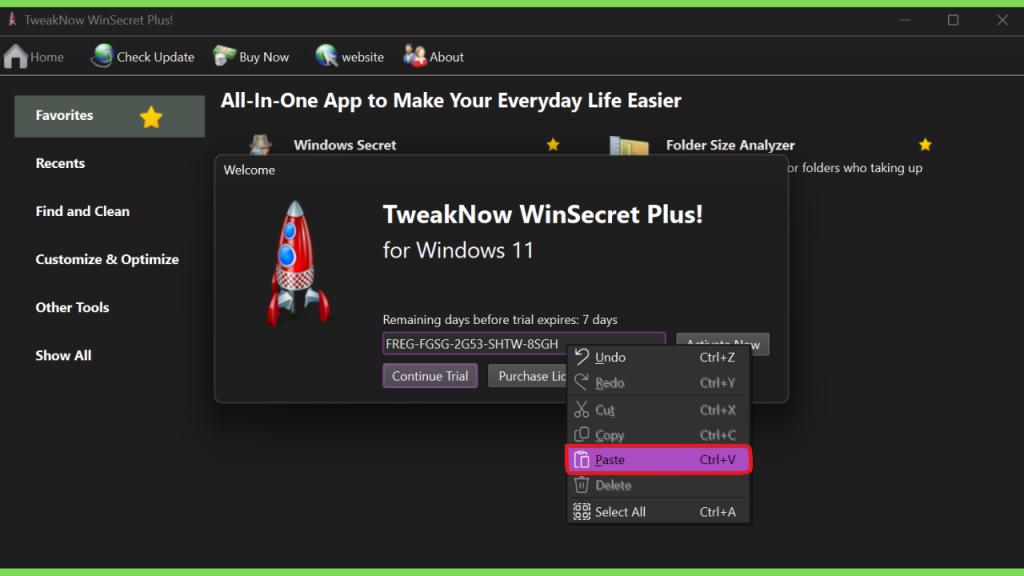Click the 'for Windows 11' subtitle text
The width and height of the screenshot is (1024, 576).
[458, 250]
